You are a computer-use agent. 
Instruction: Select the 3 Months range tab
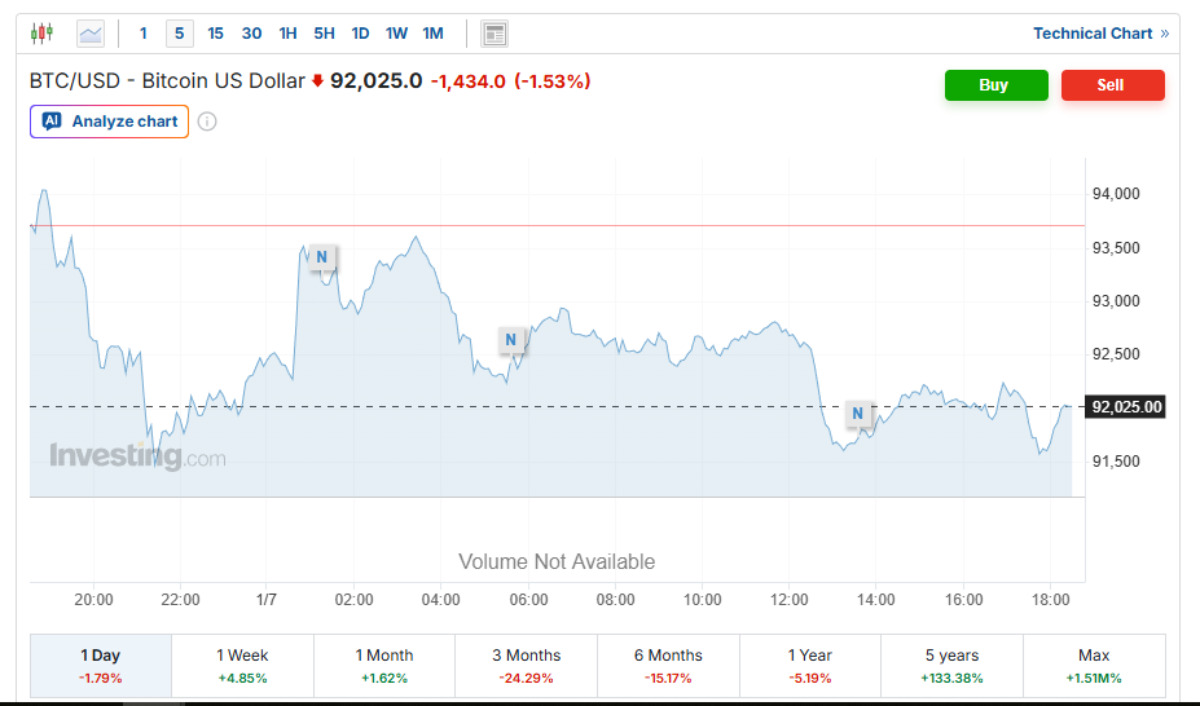(x=526, y=665)
